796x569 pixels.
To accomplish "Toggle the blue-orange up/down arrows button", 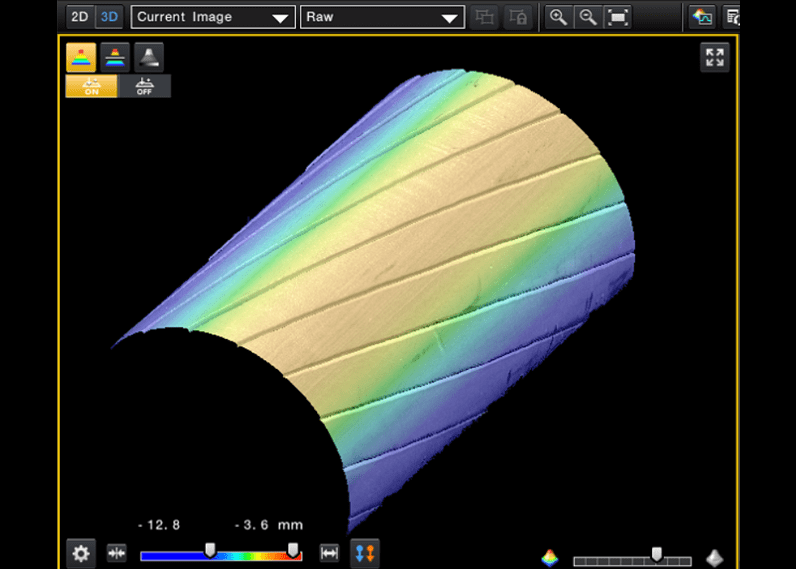I will coord(365,553).
